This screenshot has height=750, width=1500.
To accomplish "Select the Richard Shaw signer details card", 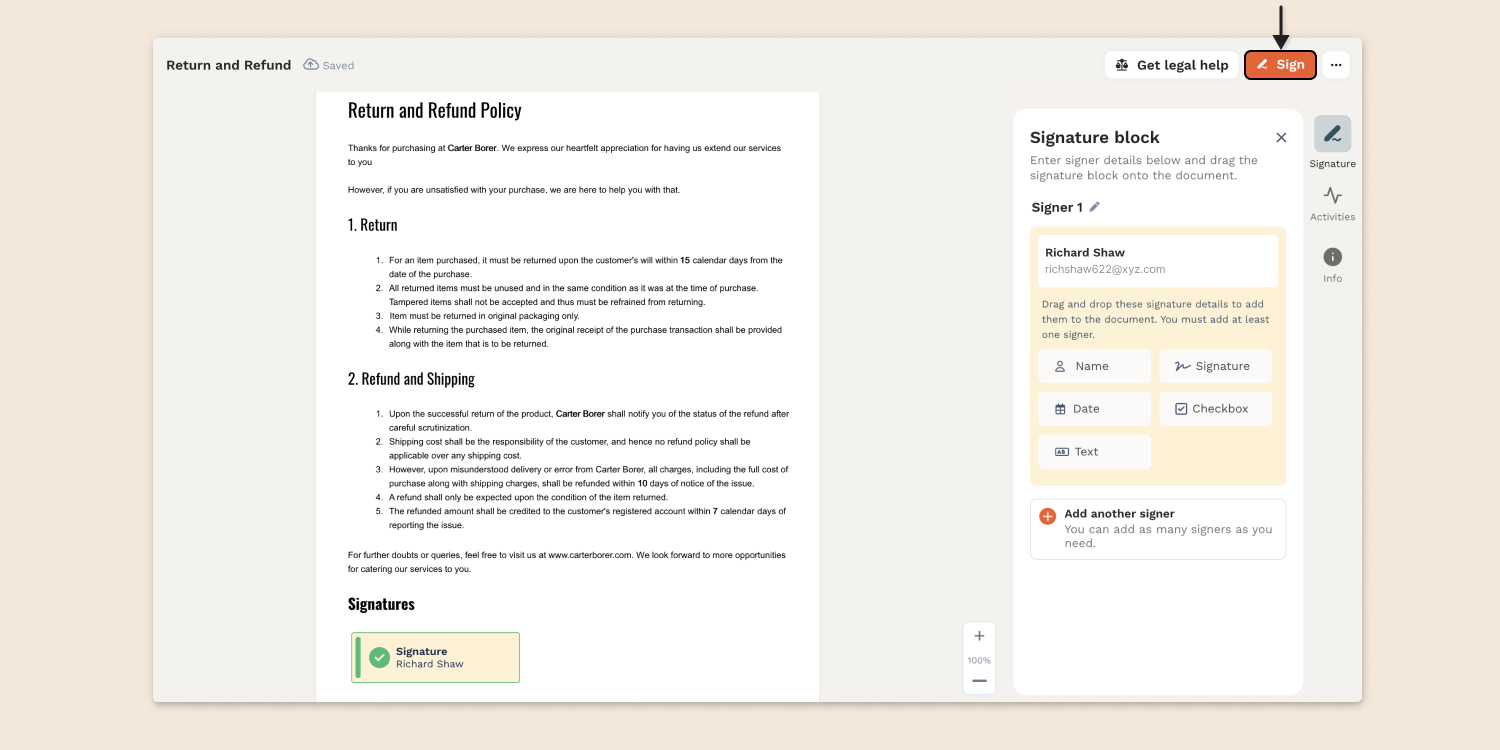I will coord(1157,260).
